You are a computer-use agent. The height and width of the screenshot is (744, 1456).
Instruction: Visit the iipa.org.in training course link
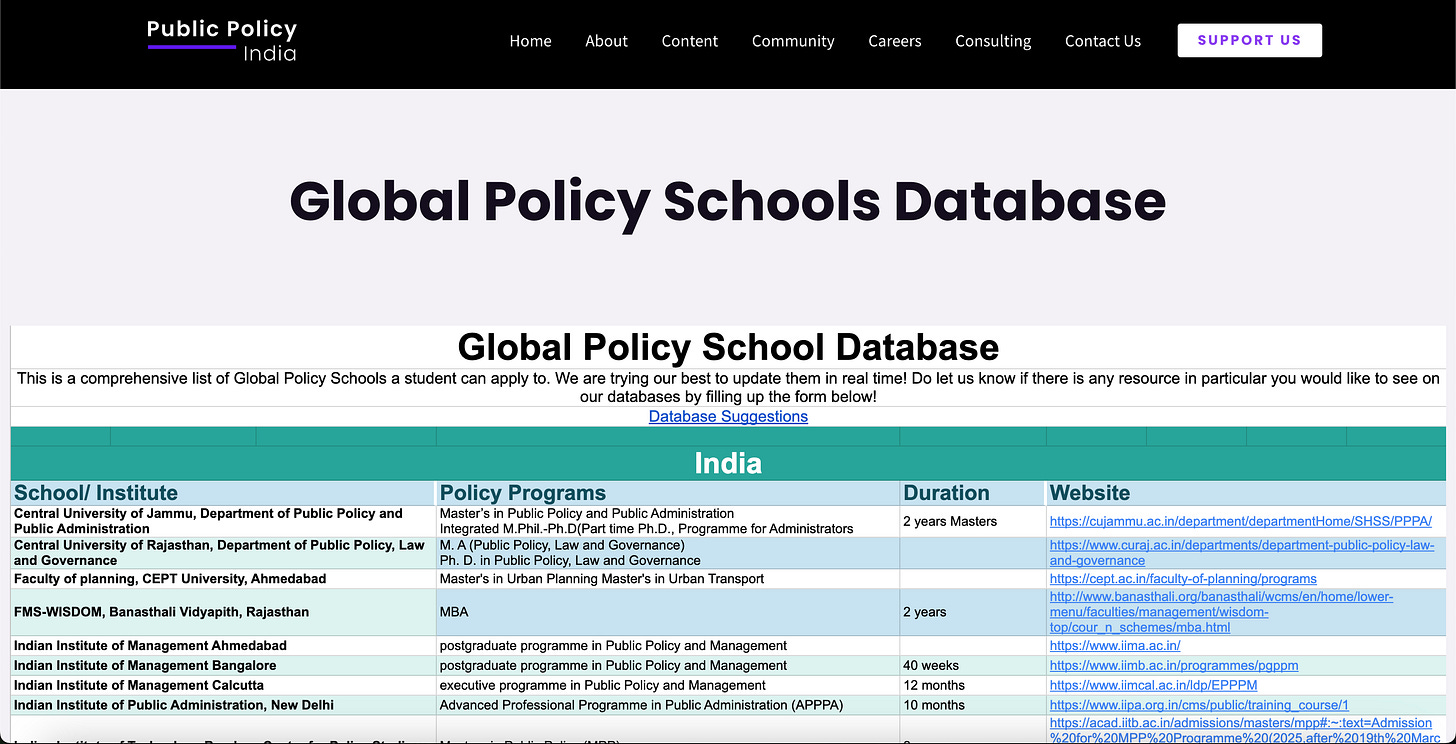(x=1199, y=706)
